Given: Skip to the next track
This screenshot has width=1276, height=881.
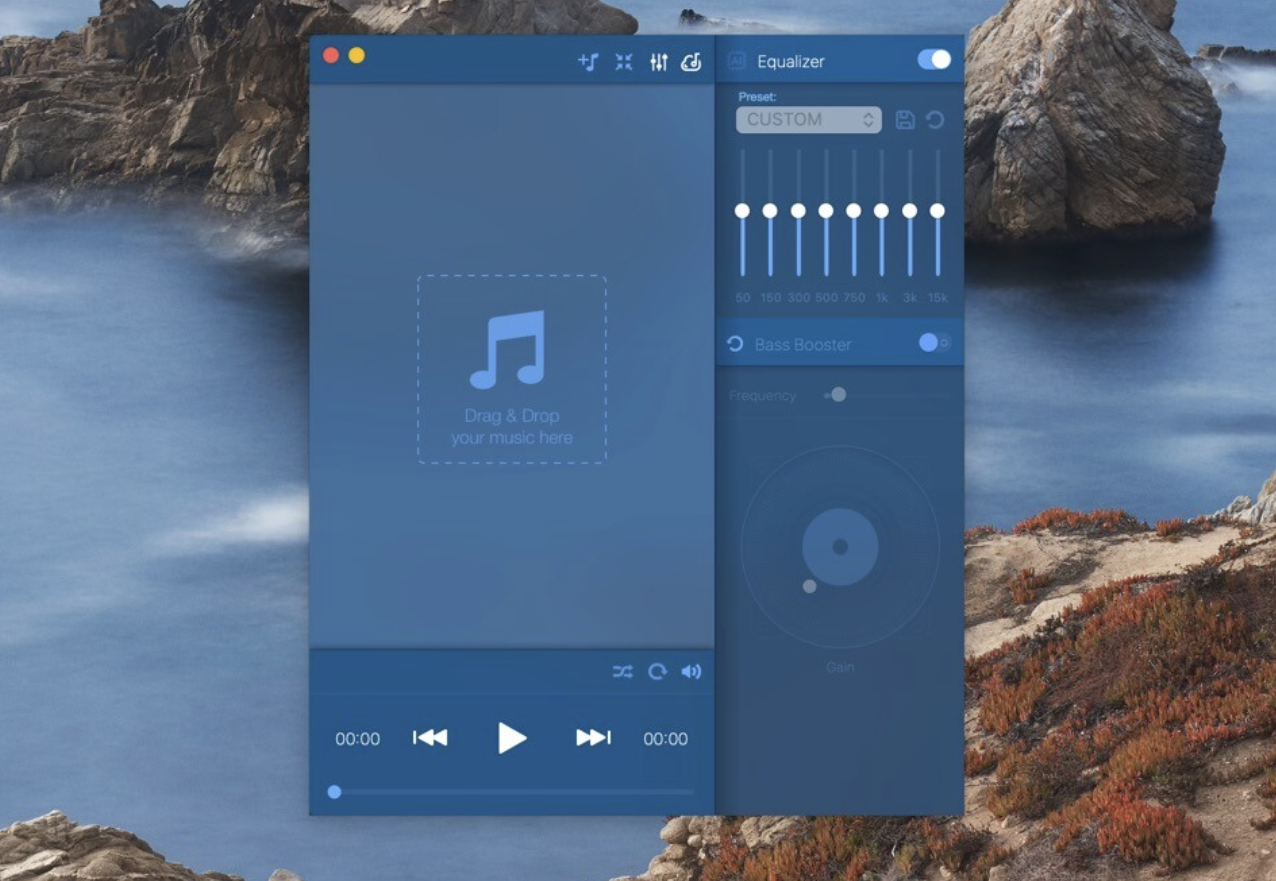Looking at the screenshot, I should pos(592,738).
